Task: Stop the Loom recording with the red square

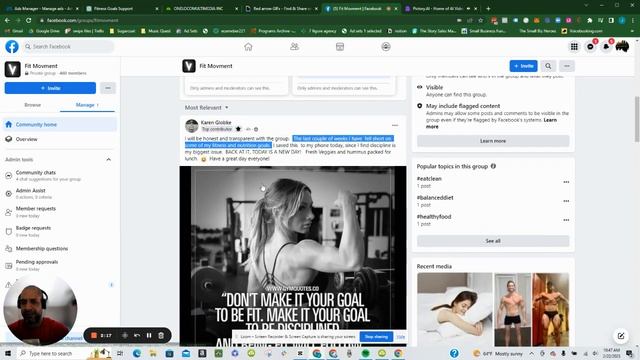Action: click(94, 336)
